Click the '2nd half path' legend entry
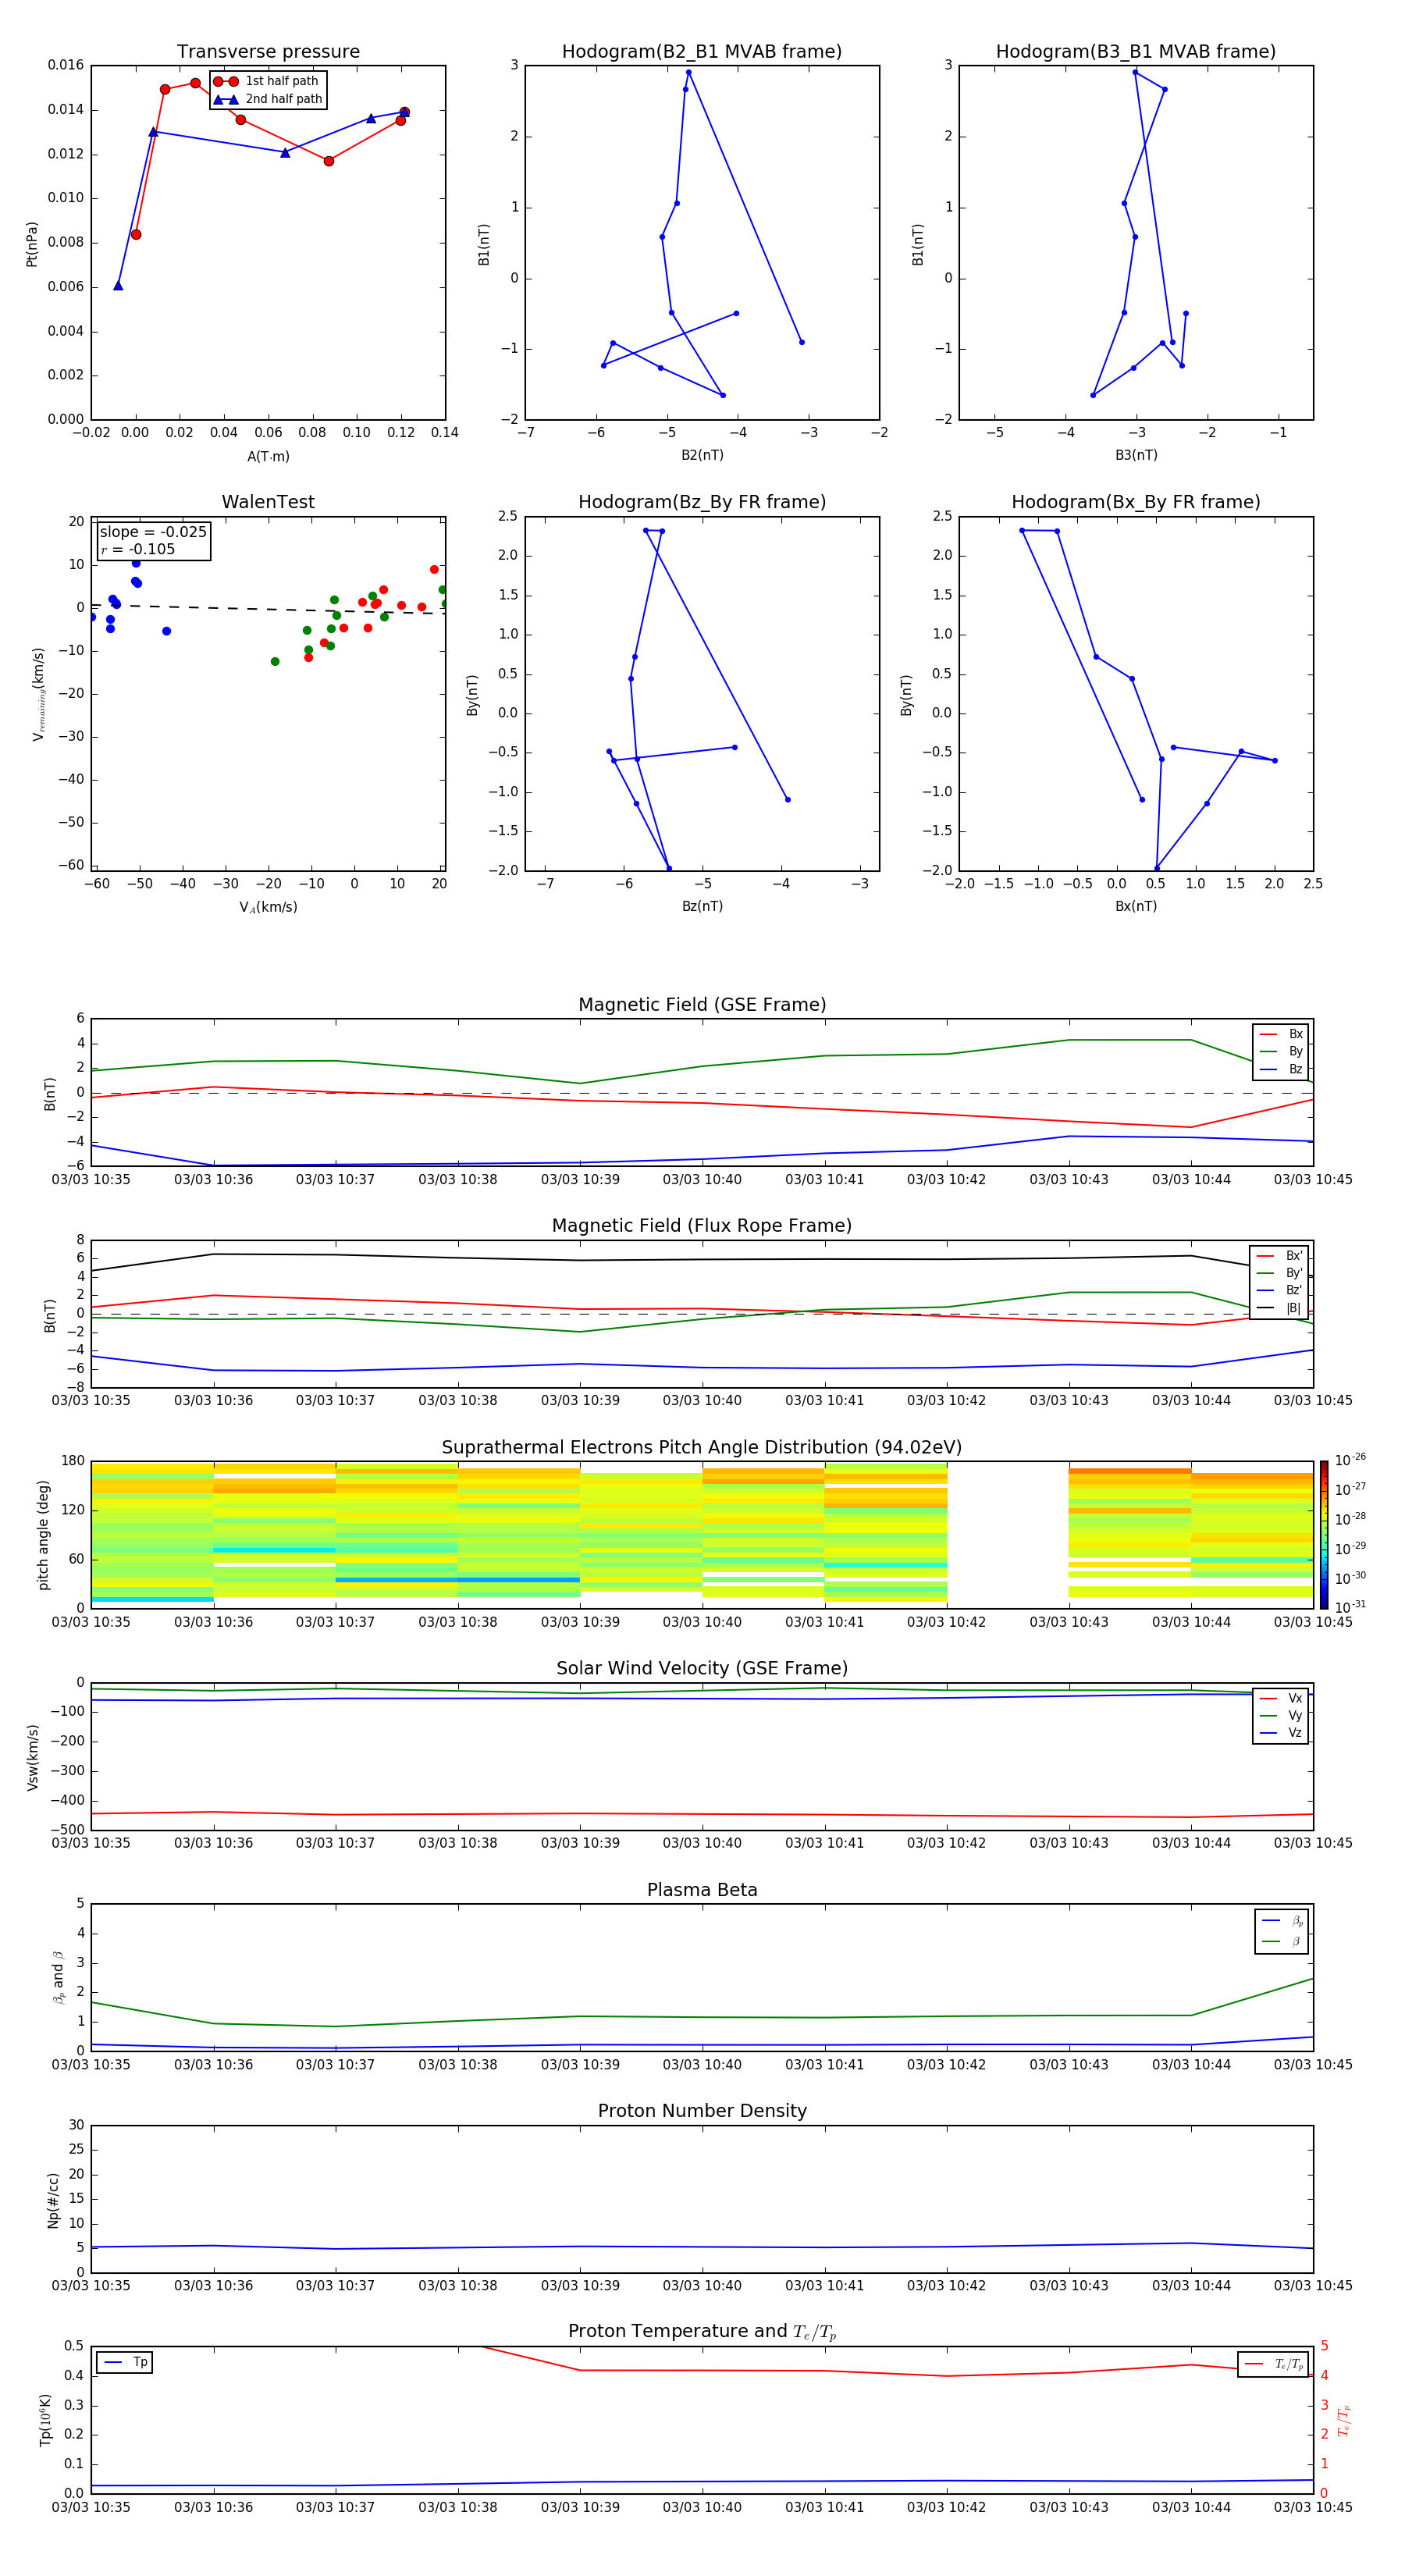1405x2576 pixels. click(x=268, y=99)
